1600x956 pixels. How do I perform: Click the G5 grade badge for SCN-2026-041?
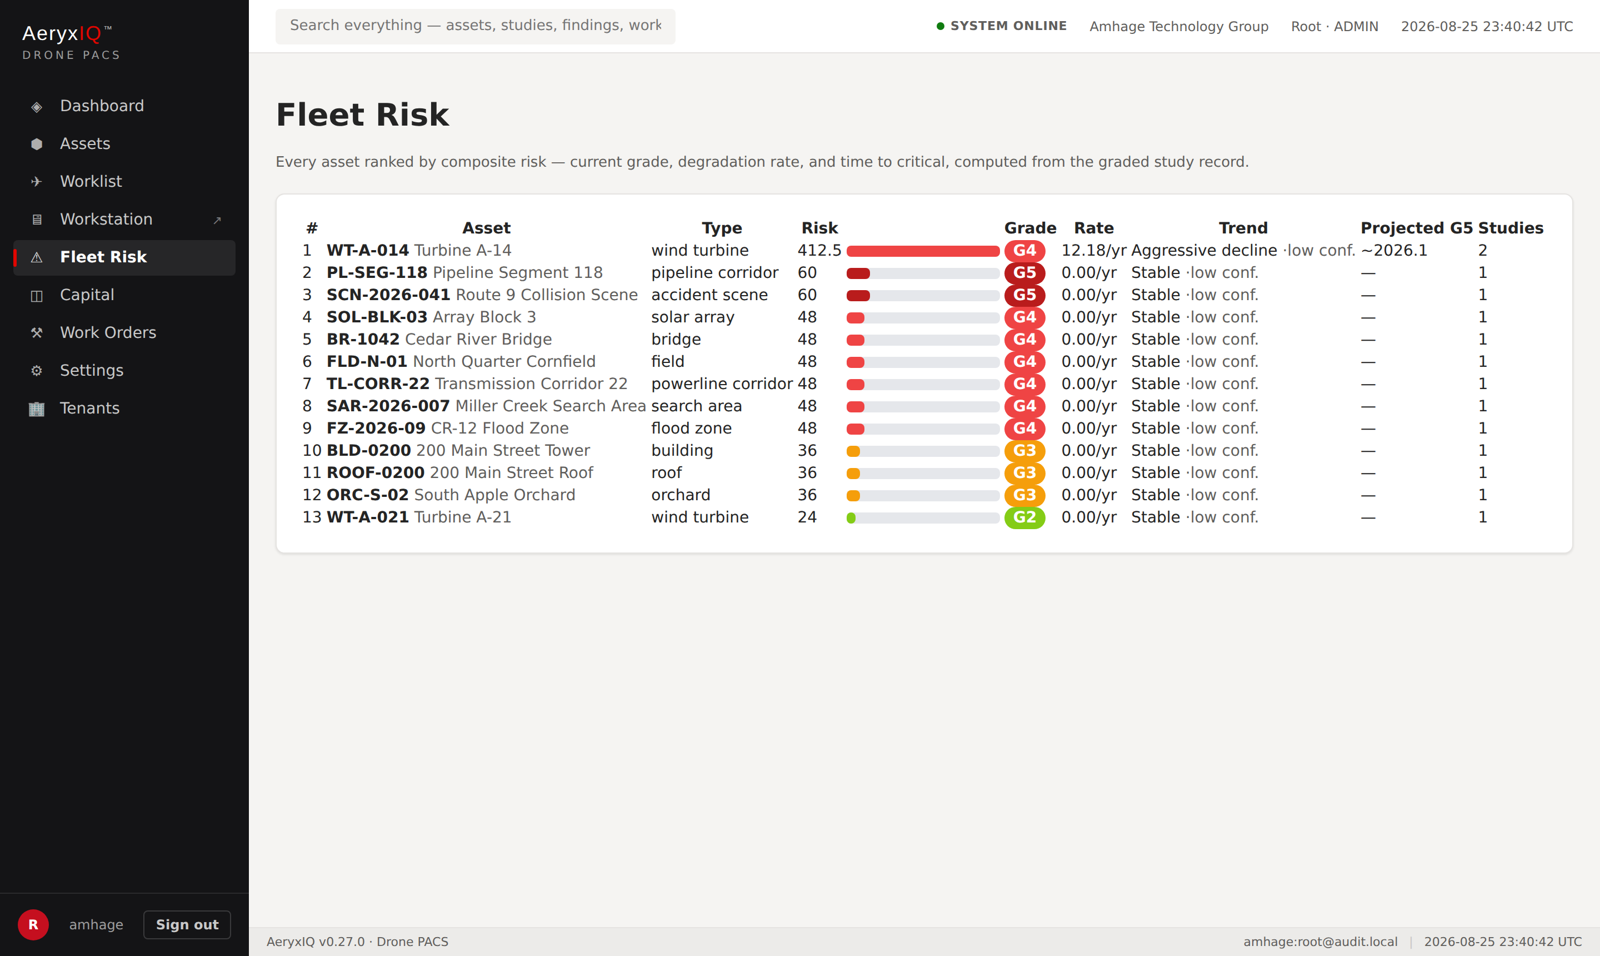click(x=1025, y=295)
